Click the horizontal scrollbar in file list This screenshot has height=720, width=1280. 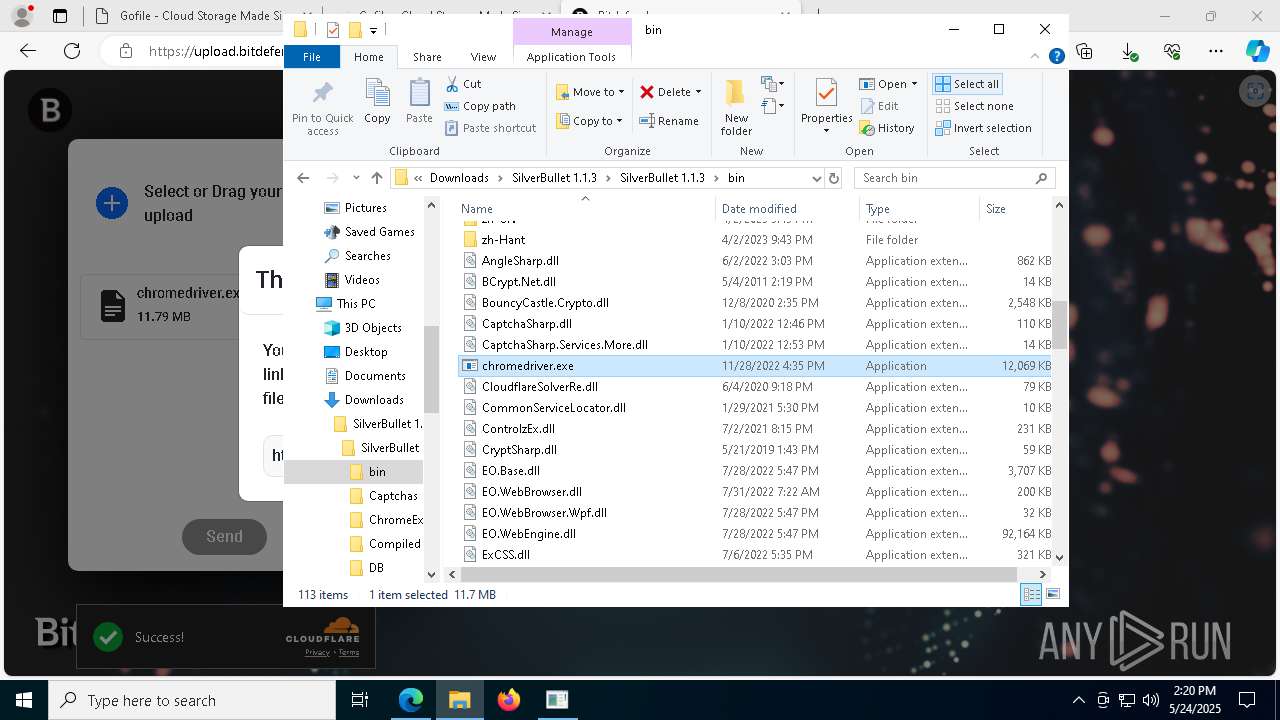(739, 574)
